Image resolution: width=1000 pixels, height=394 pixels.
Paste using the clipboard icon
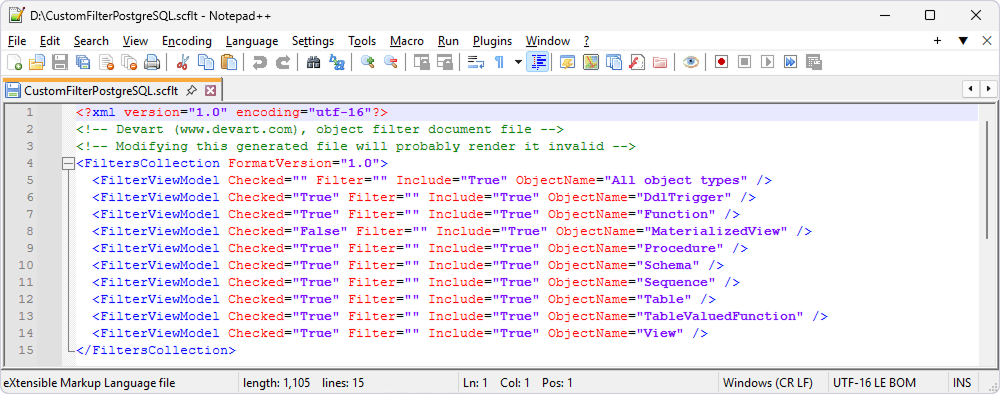pos(228,62)
